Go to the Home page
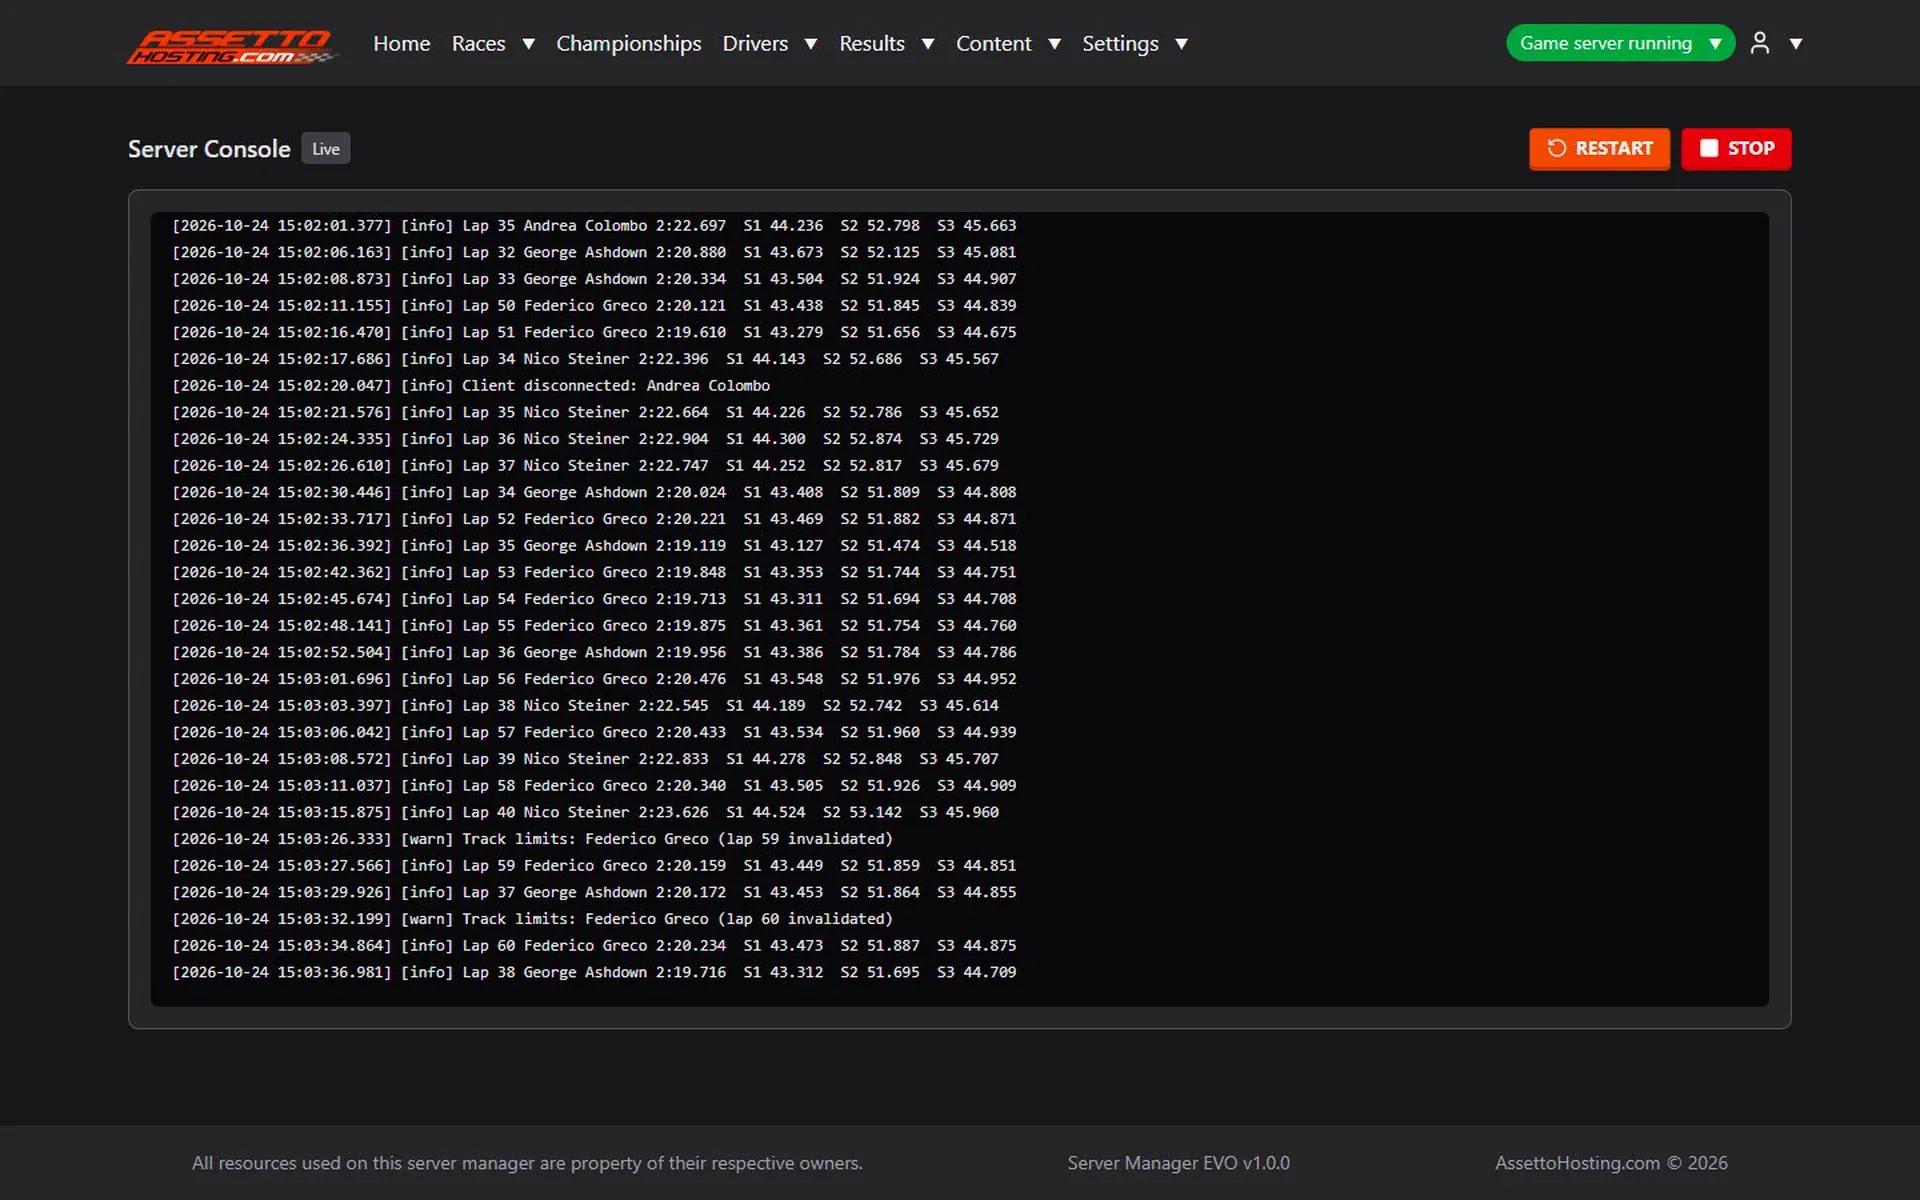 pyautogui.click(x=401, y=43)
